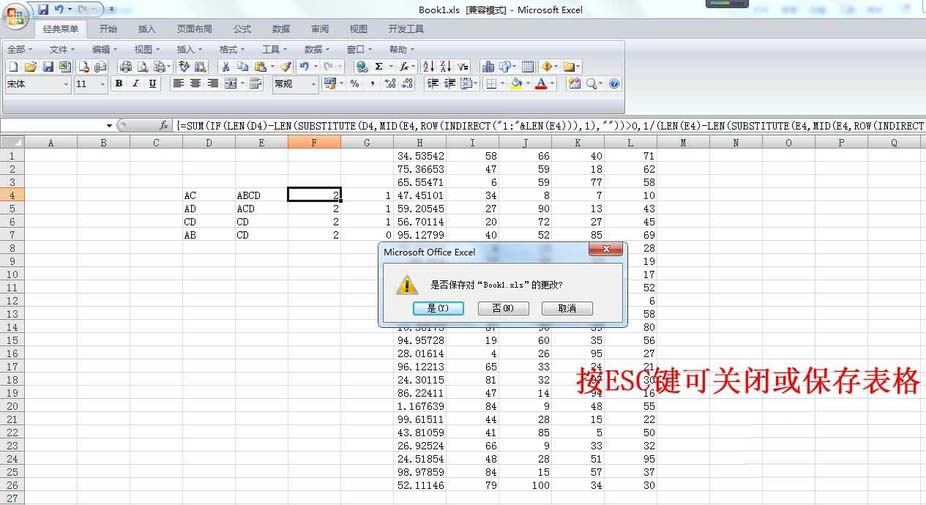Image resolution: width=926 pixels, height=505 pixels.
Task: Click the Increase indent icon
Action: point(449,83)
